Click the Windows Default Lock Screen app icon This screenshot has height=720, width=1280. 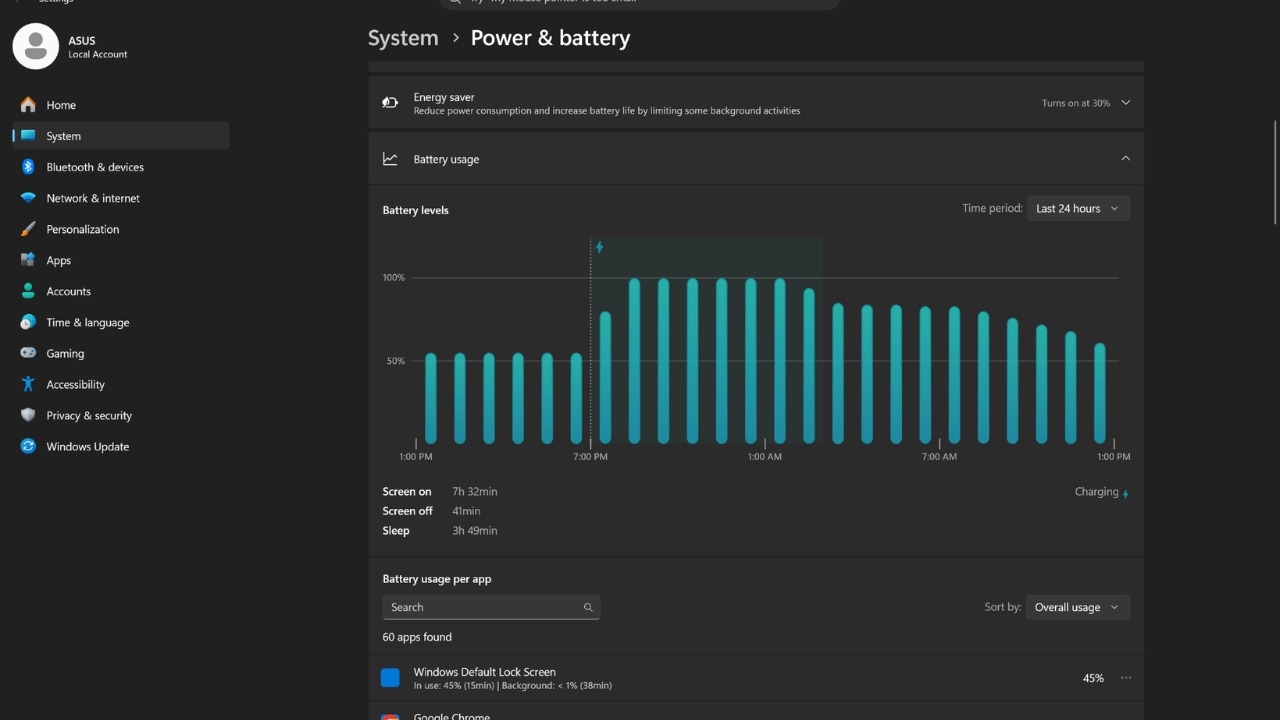390,678
